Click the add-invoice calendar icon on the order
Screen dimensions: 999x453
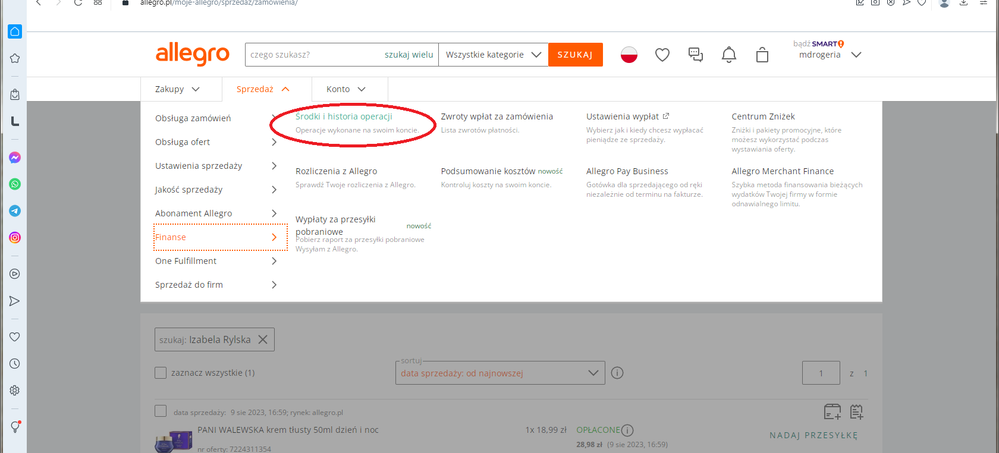833,411
